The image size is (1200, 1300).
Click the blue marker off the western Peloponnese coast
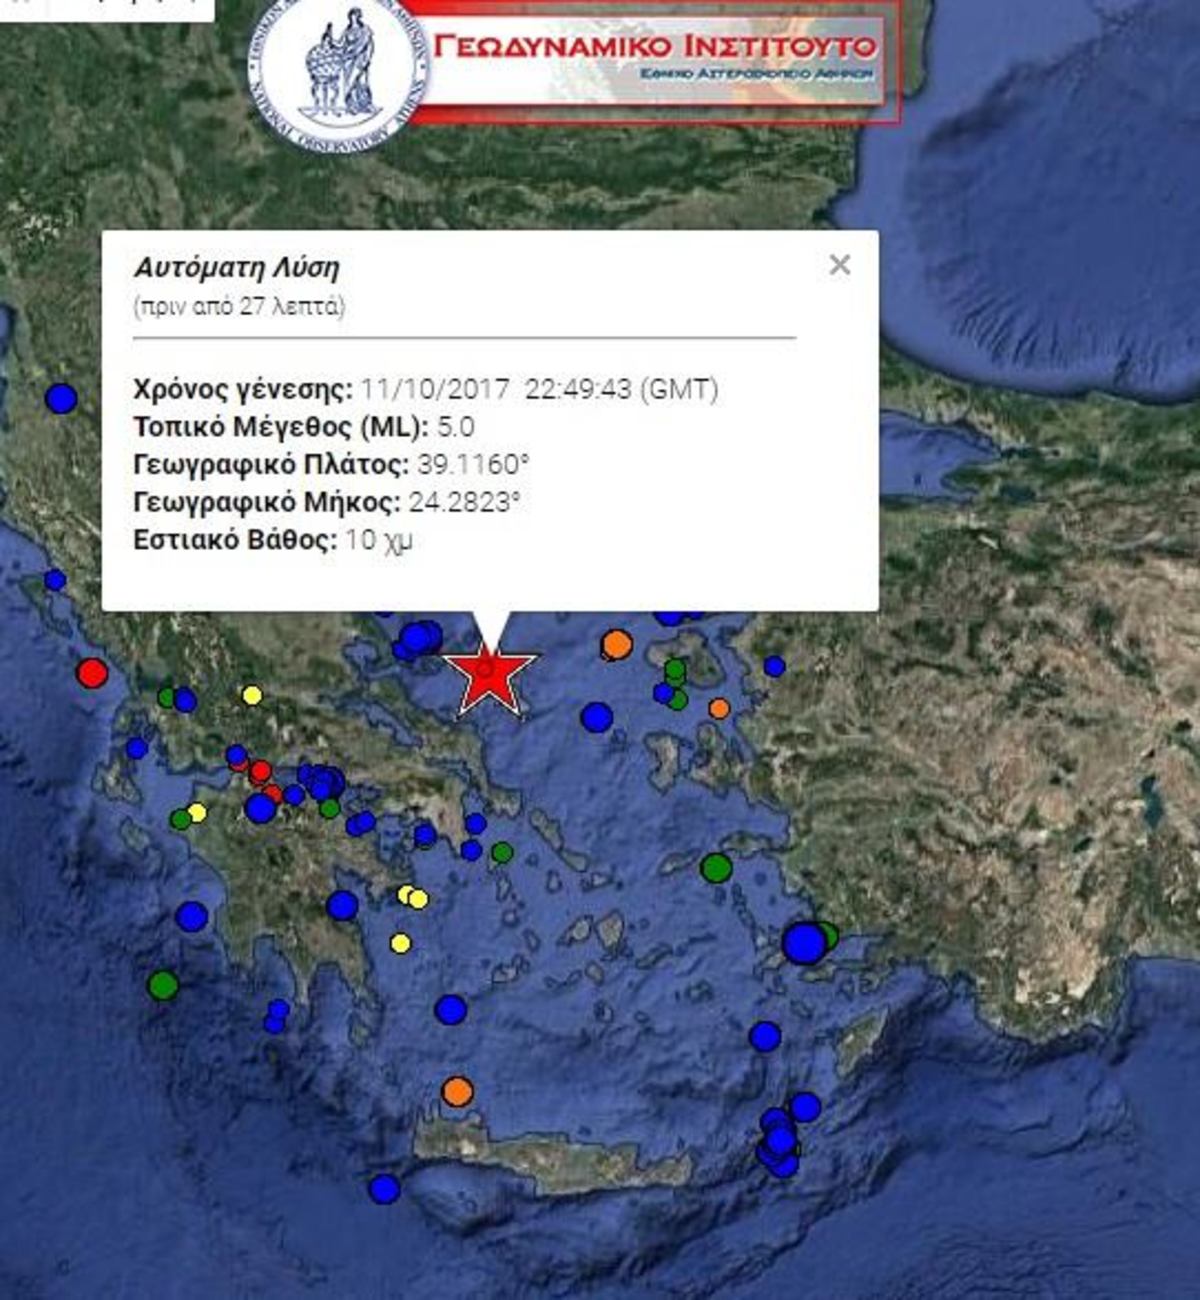192,916
